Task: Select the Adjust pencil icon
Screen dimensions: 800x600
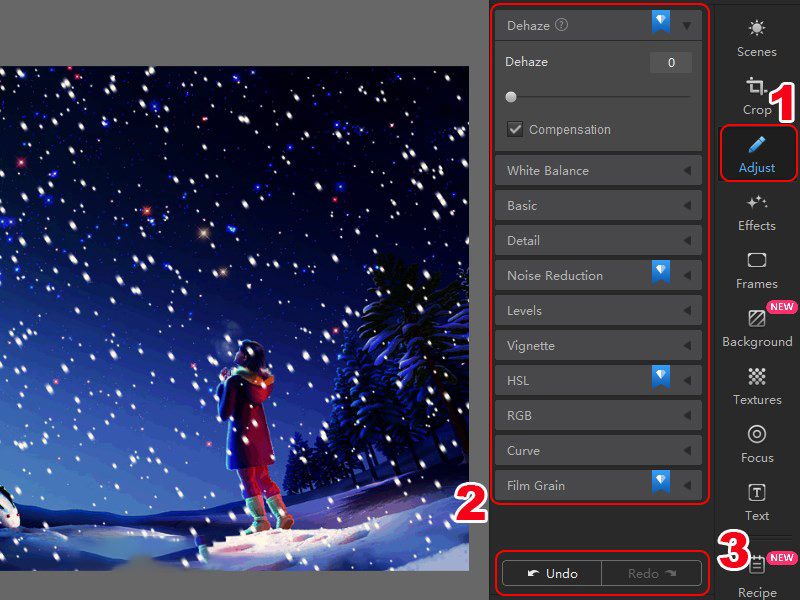Action: tap(757, 144)
